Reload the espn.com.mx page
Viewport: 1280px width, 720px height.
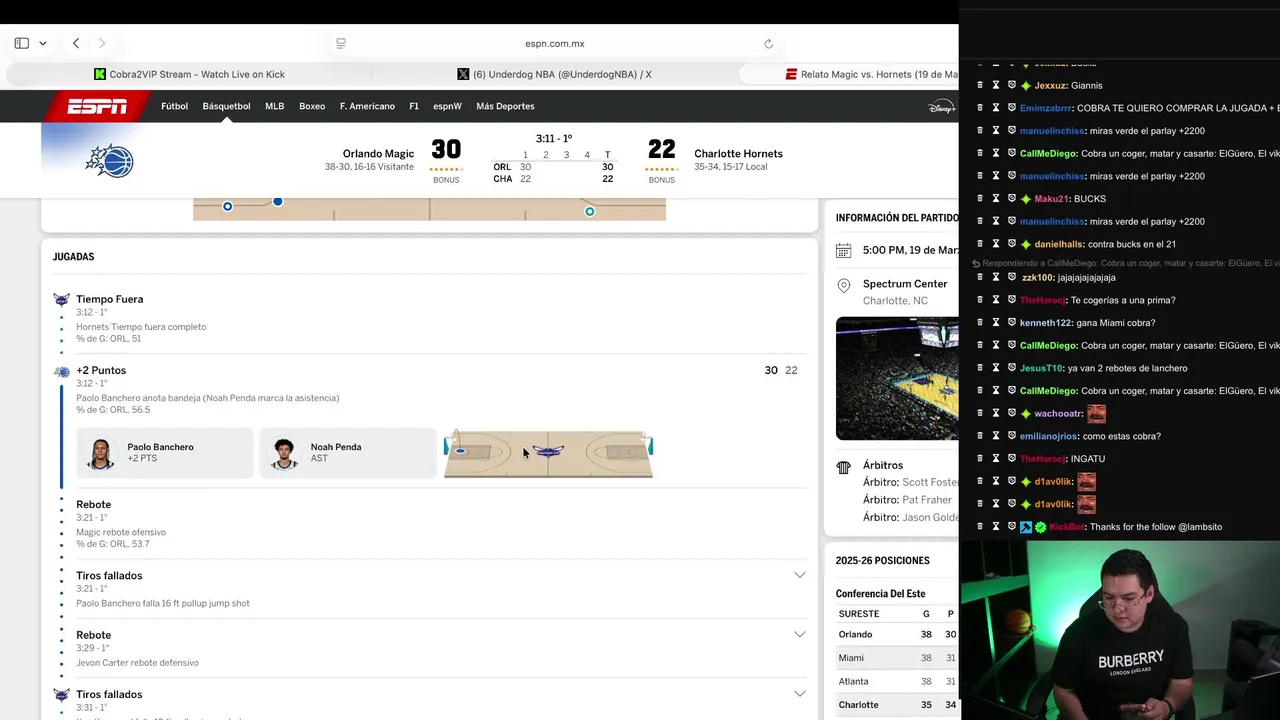click(x=768, y=43)
